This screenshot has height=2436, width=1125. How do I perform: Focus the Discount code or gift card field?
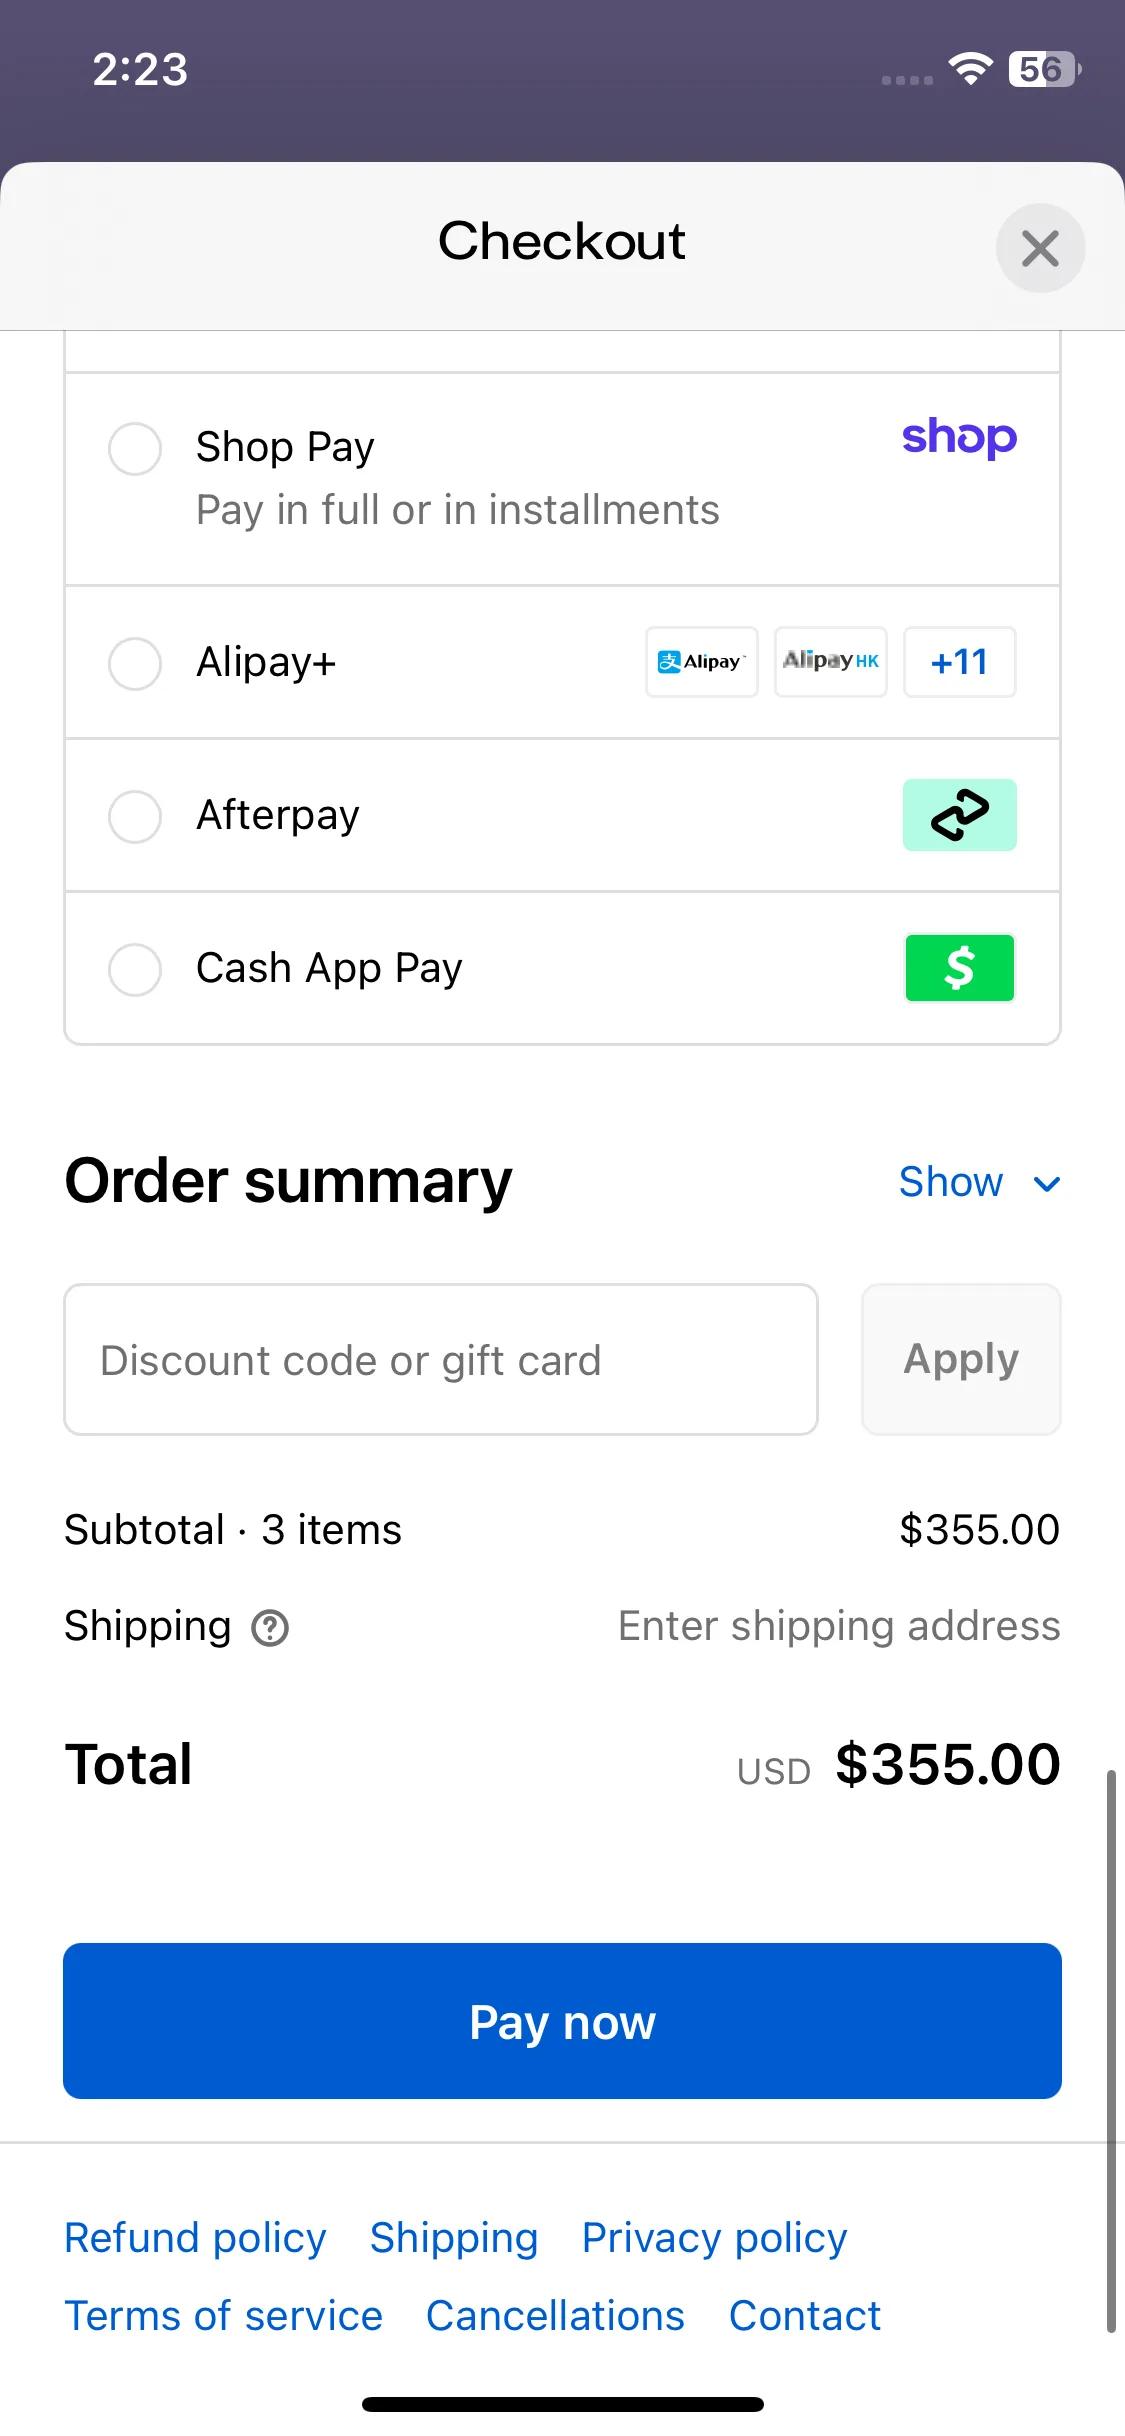441,1360
